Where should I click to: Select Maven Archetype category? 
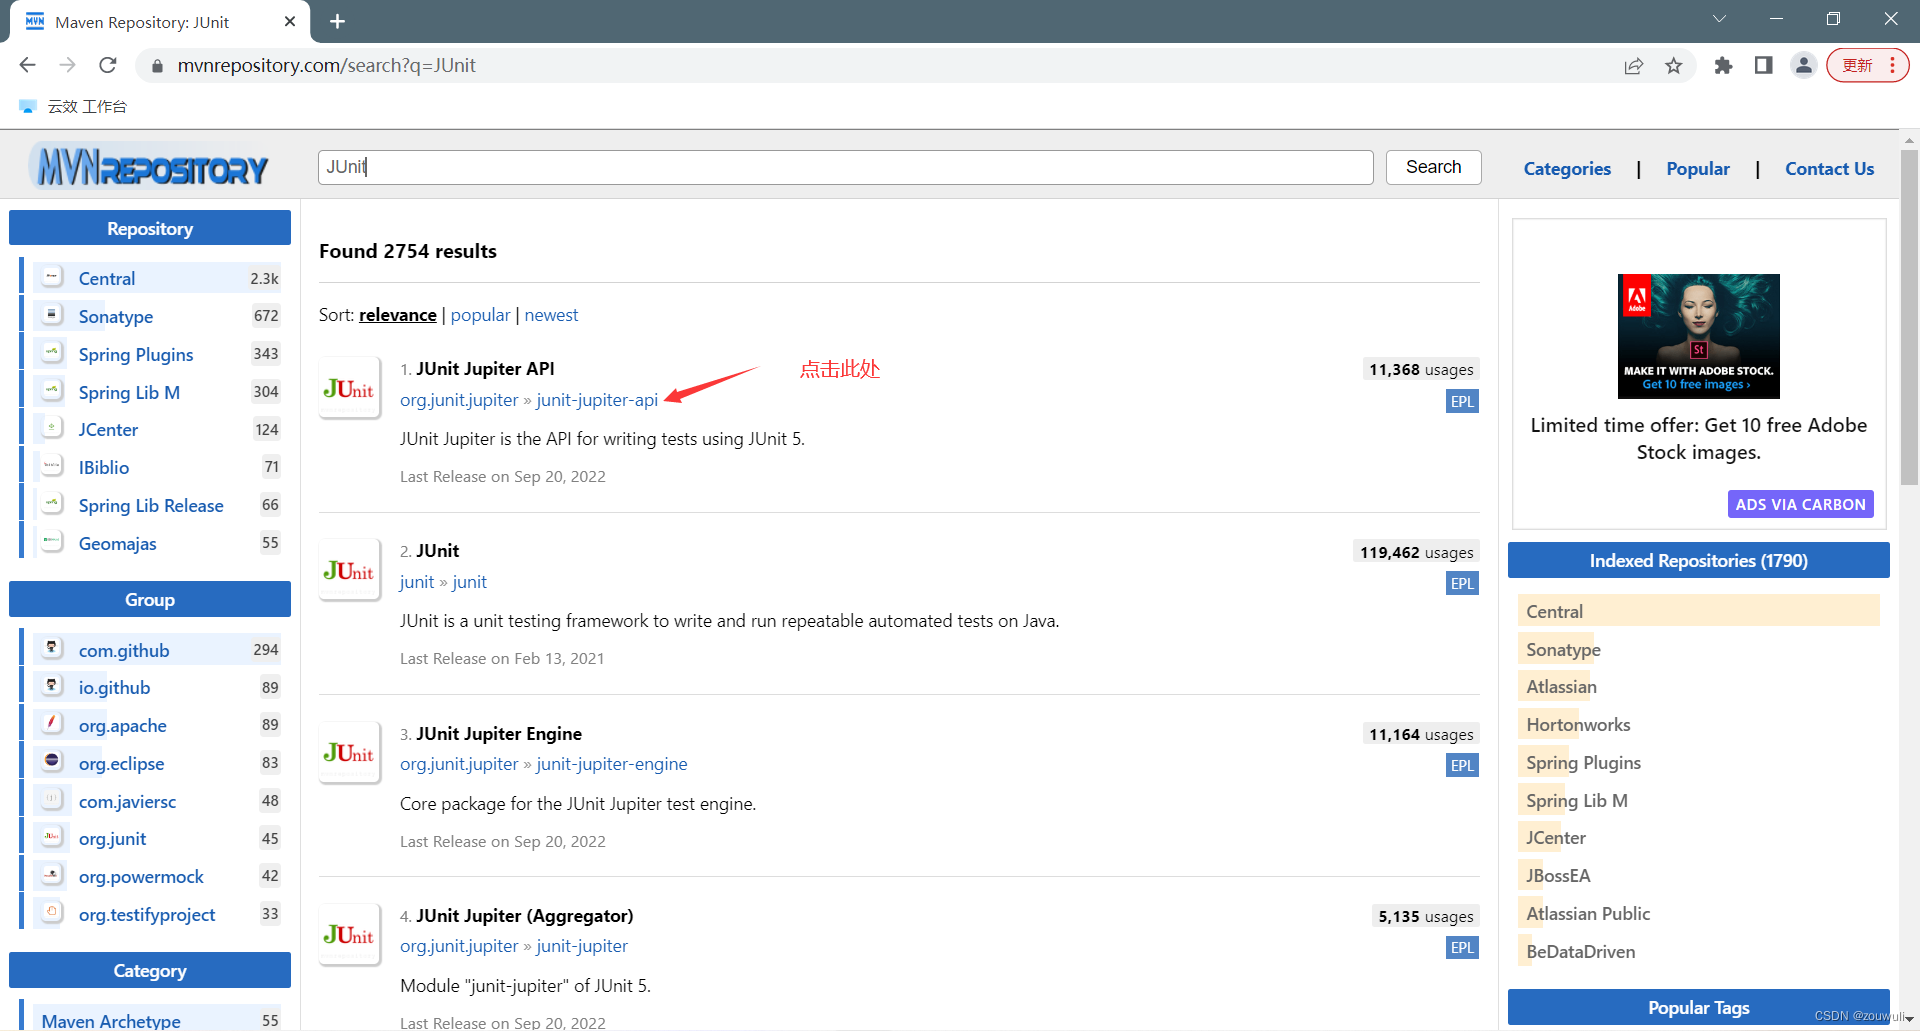tap(111, 1020)
